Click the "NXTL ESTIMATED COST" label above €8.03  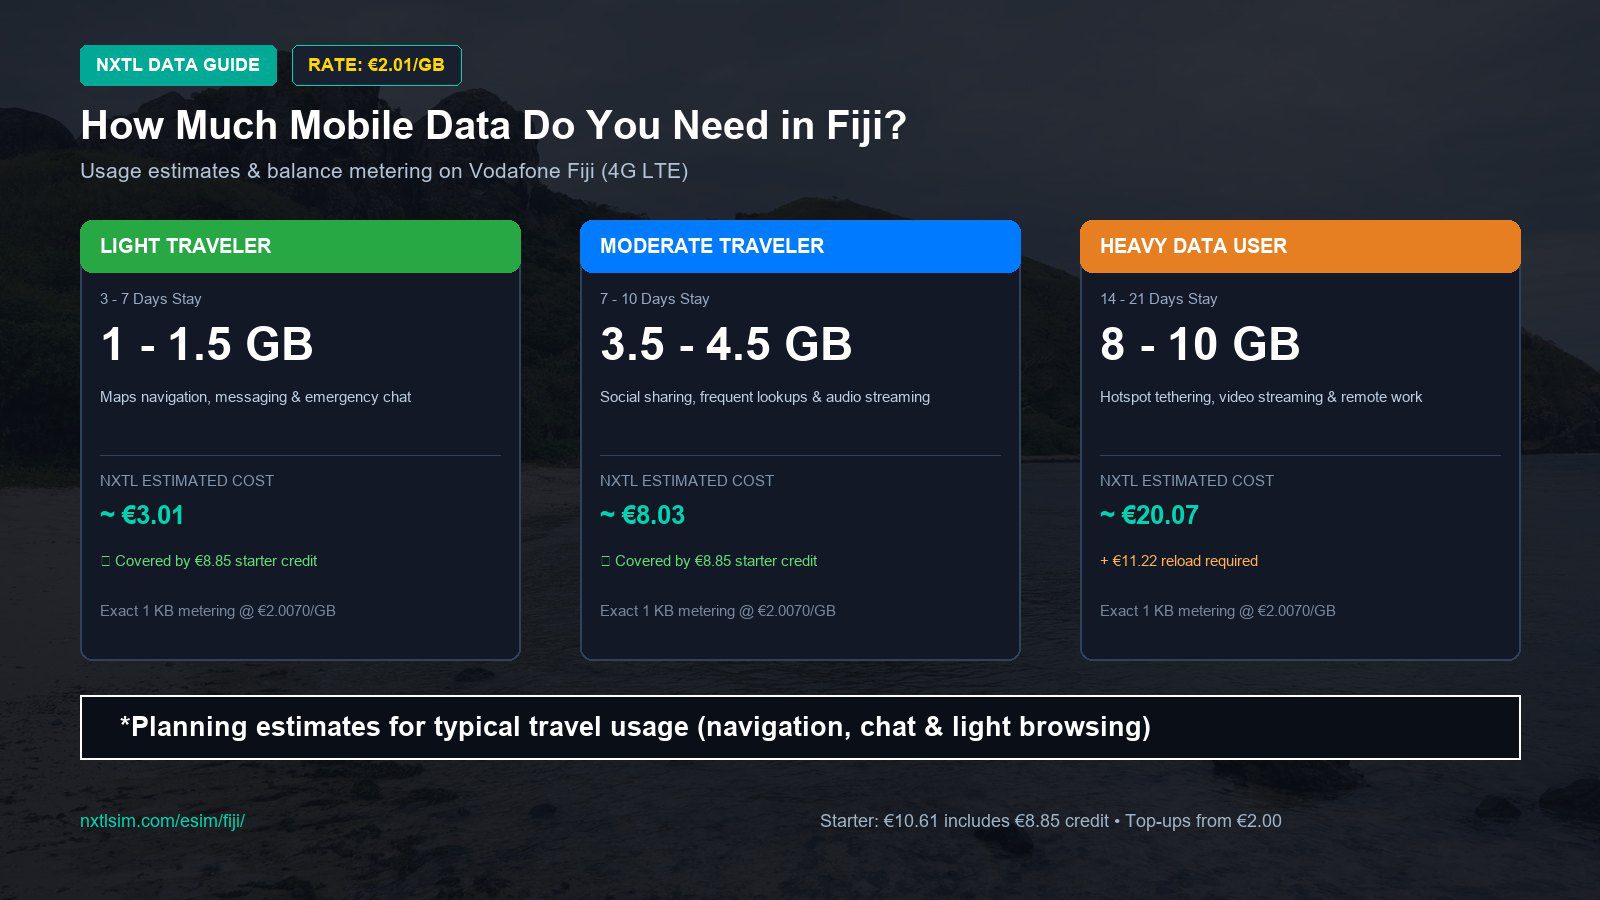pyautogui.click(x=687, y=481)
